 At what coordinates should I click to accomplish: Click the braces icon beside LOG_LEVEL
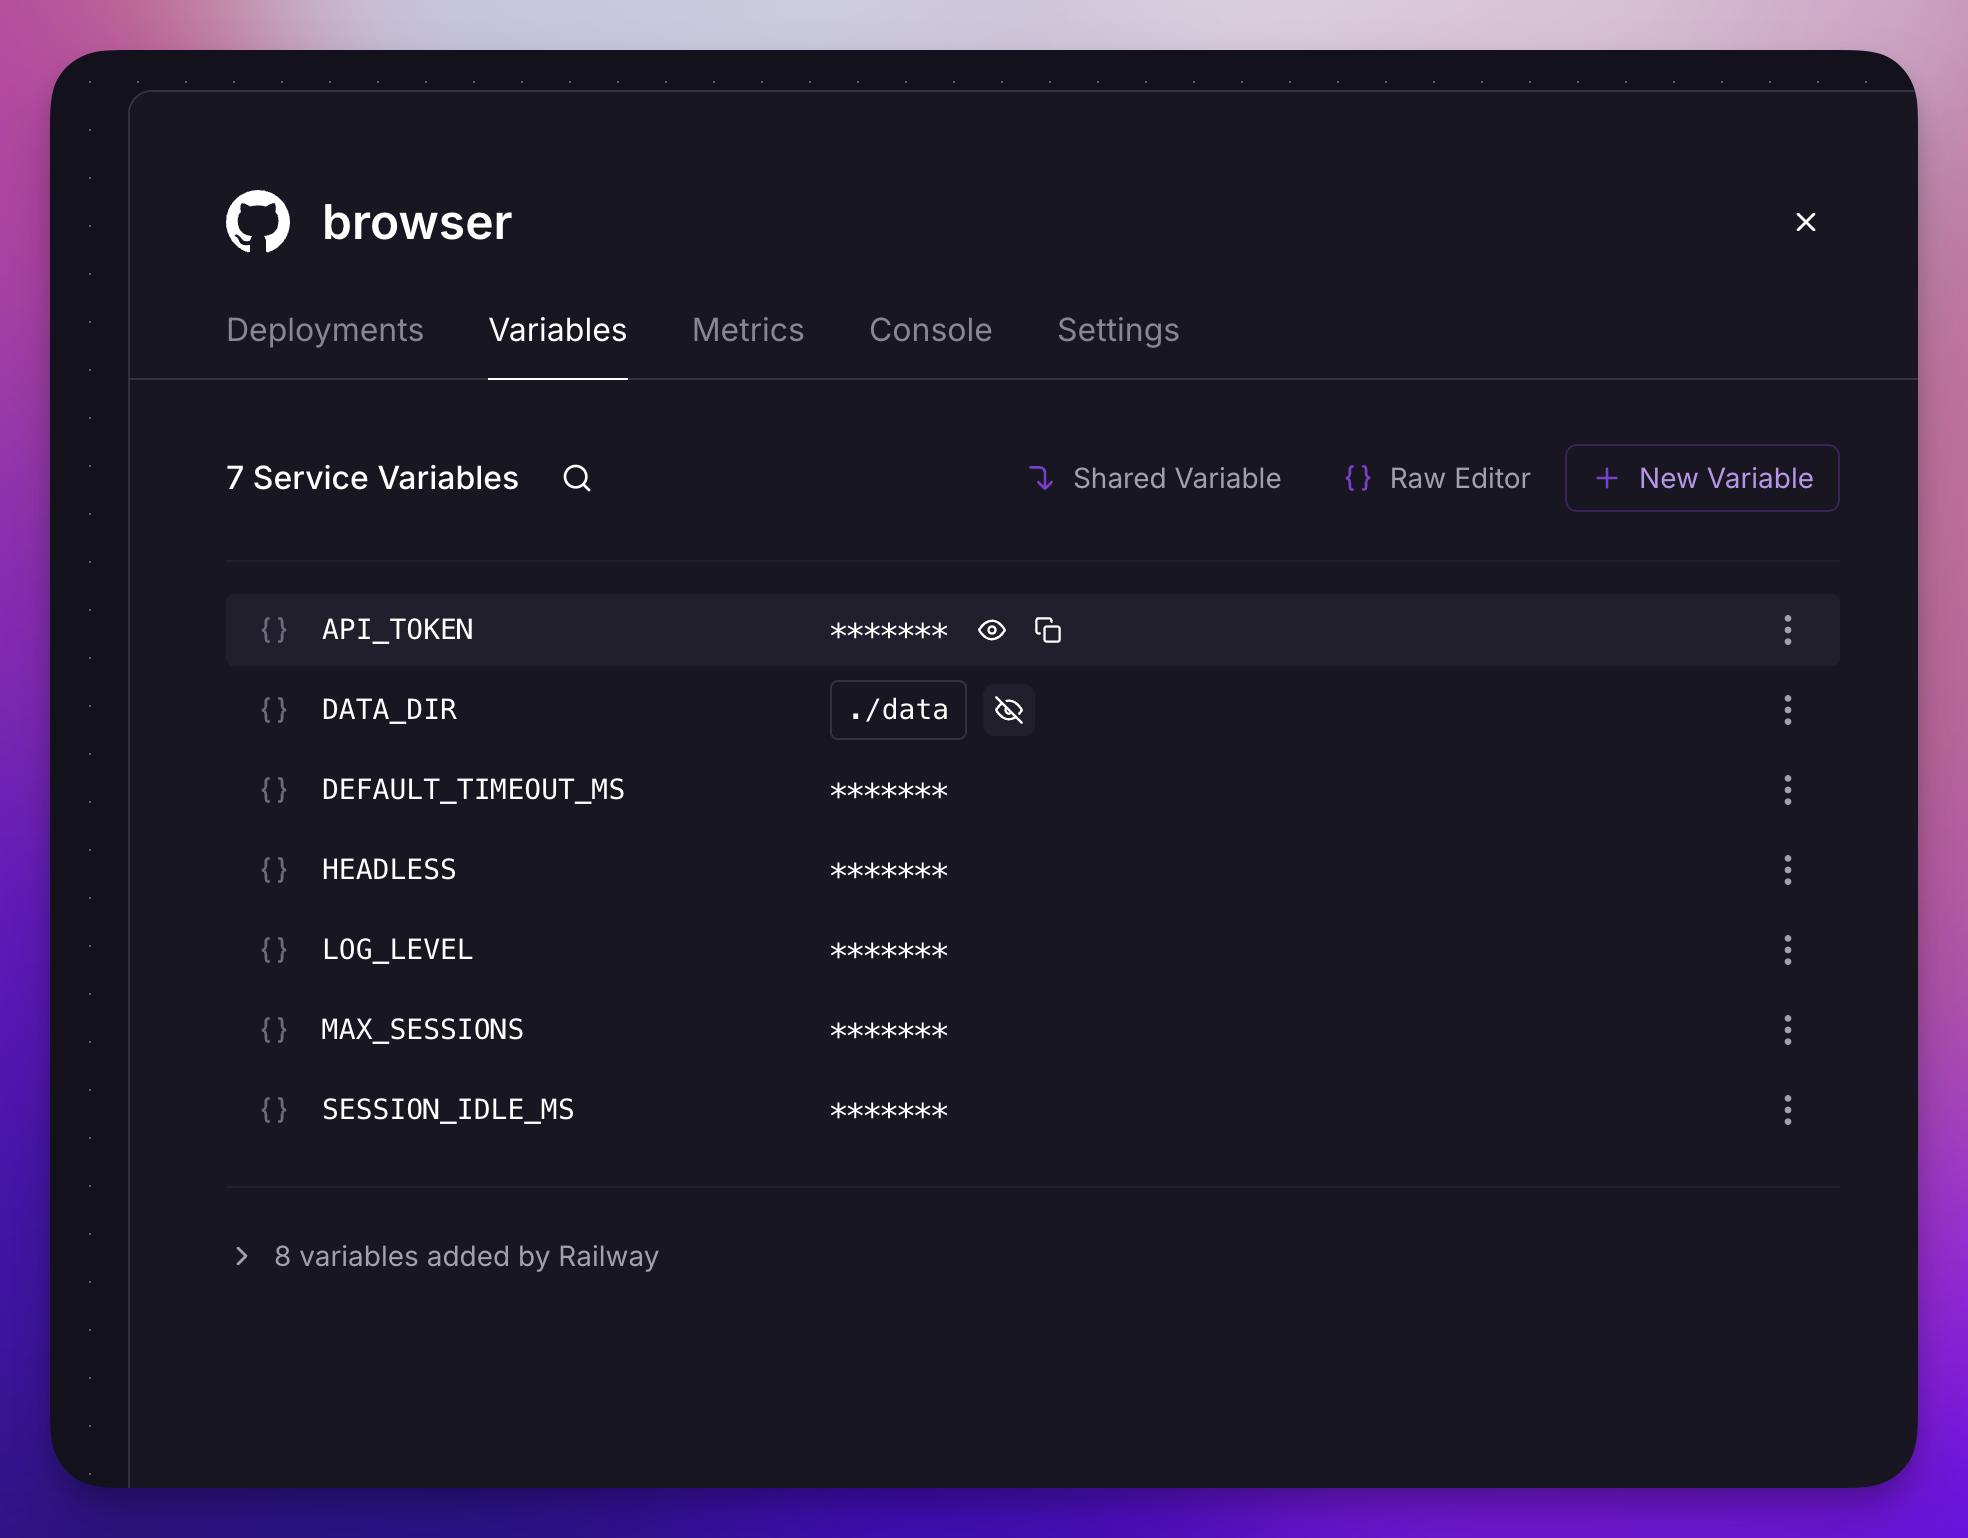pyautogui.click(x=274, y=950)
